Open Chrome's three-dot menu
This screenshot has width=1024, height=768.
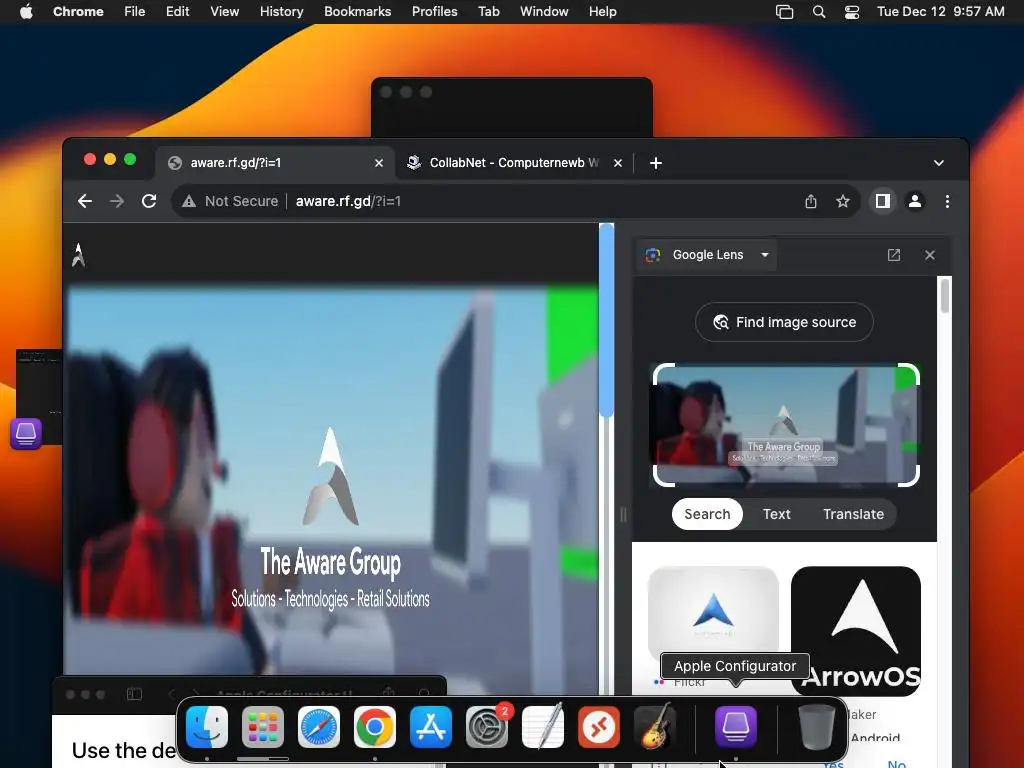[x=947, y=201]
